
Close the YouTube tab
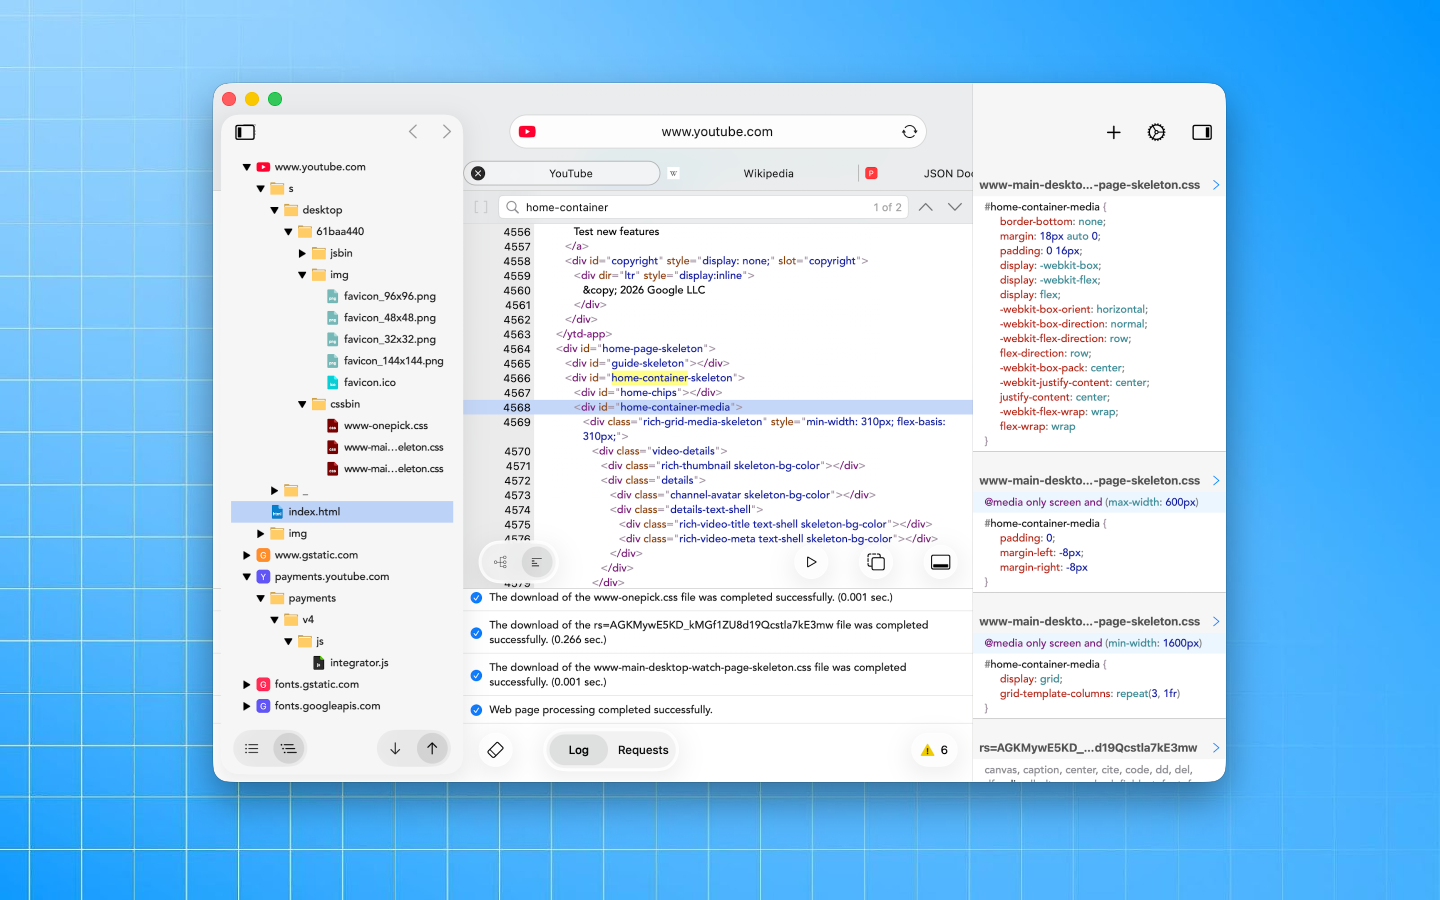tap(478, 173)
